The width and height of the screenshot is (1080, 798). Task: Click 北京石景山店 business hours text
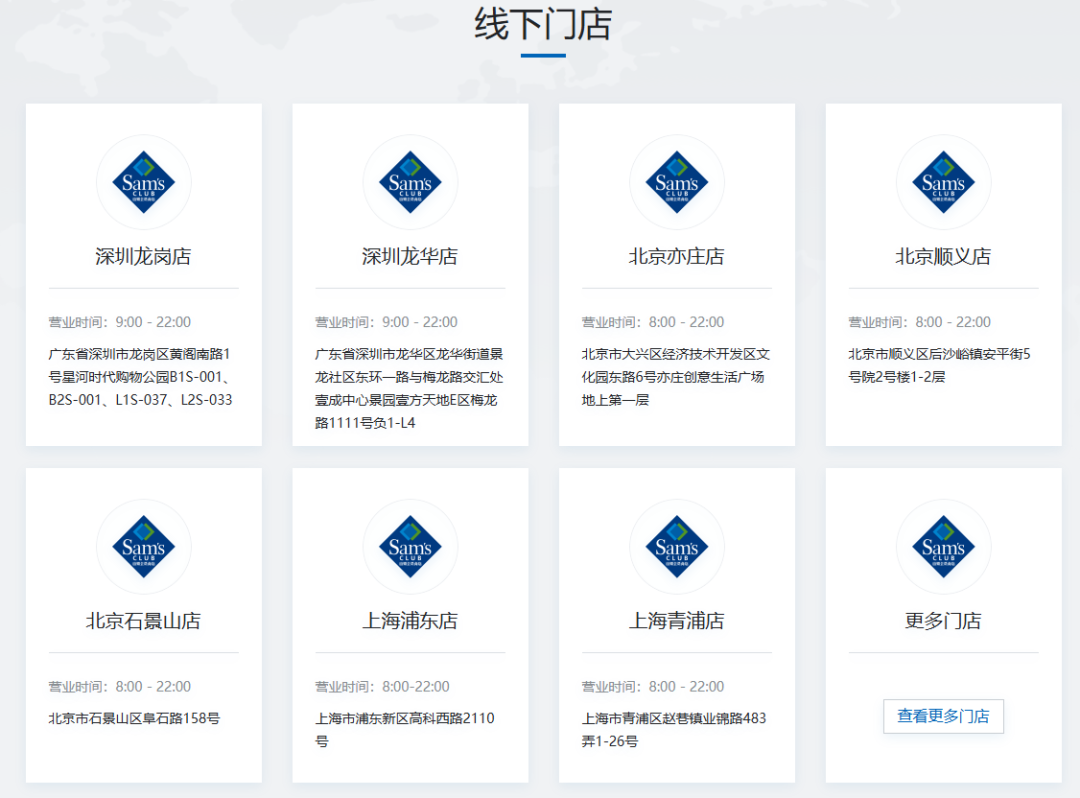pos(120,686)
